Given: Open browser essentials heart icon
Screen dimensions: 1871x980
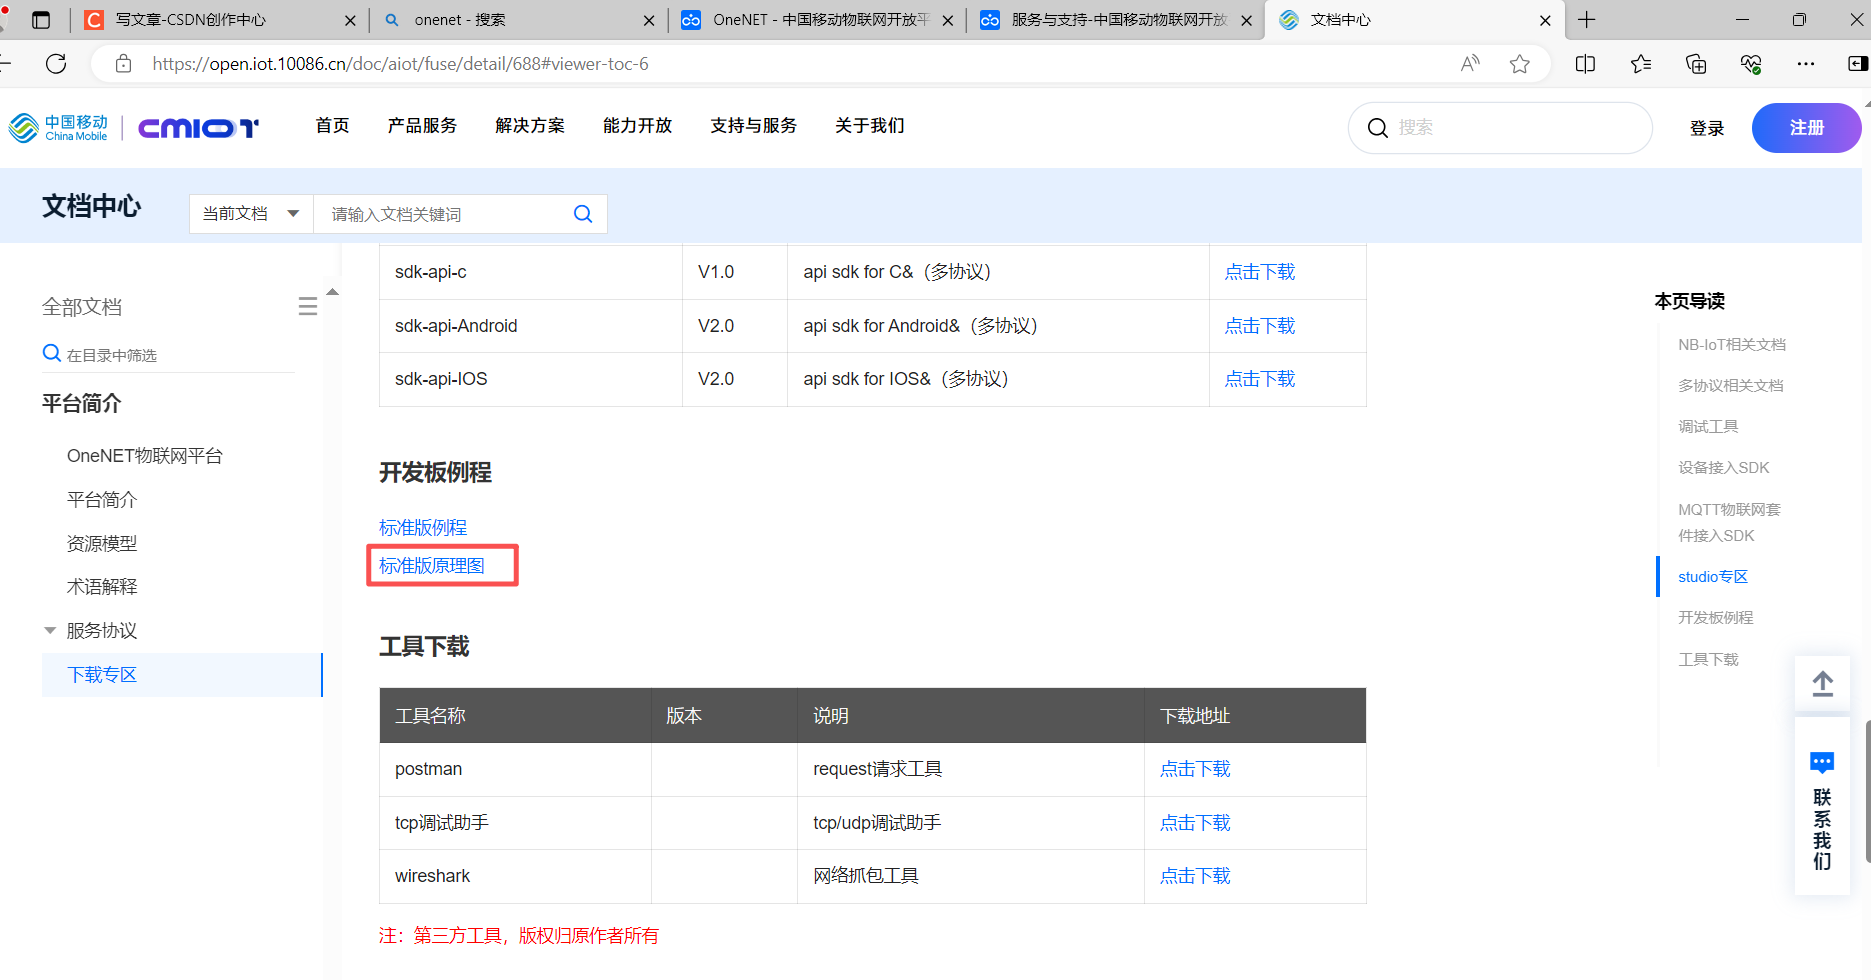Looking at the screenshot, I should (1751, 64).
